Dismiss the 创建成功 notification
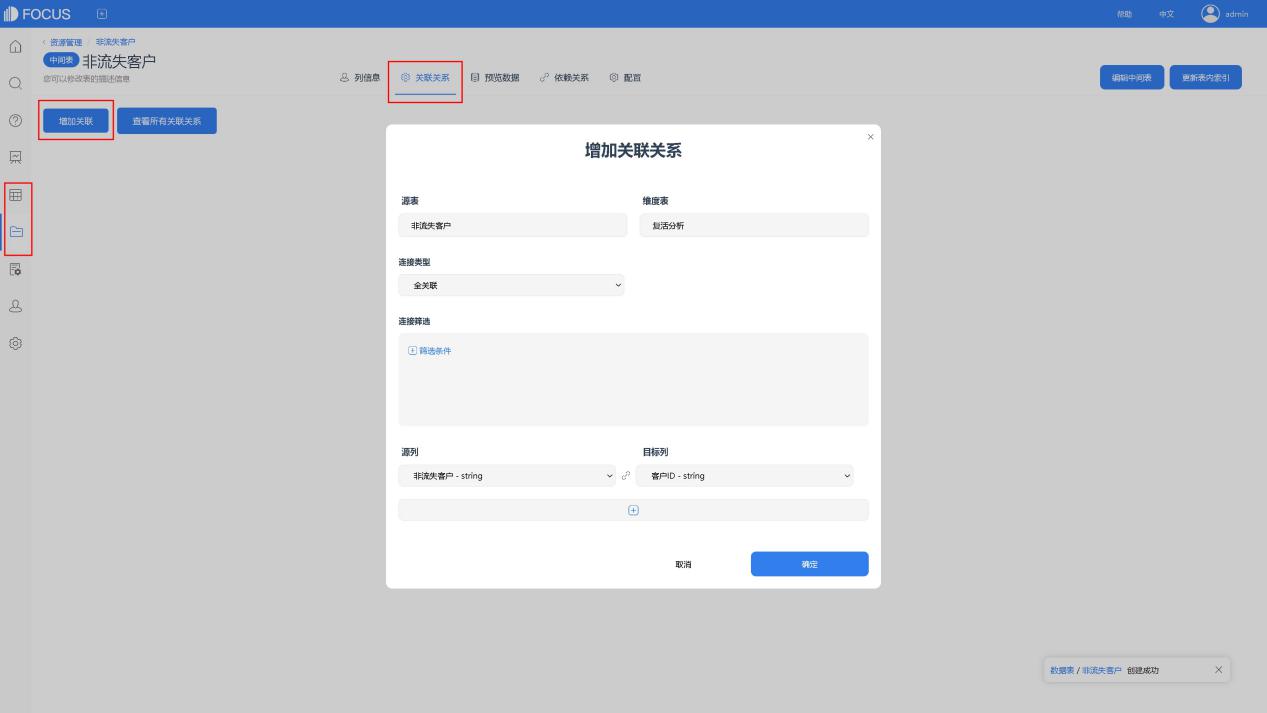Screen dimensions: 1267x713 (1218, 670)
